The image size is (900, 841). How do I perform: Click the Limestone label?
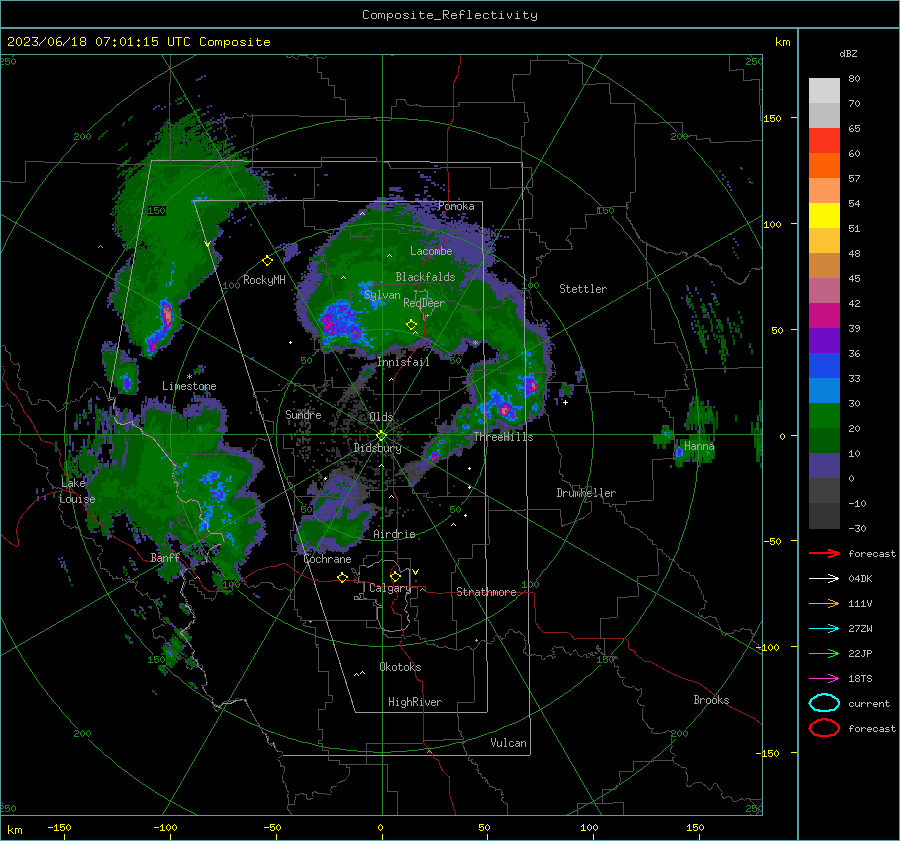pos(189,386)
